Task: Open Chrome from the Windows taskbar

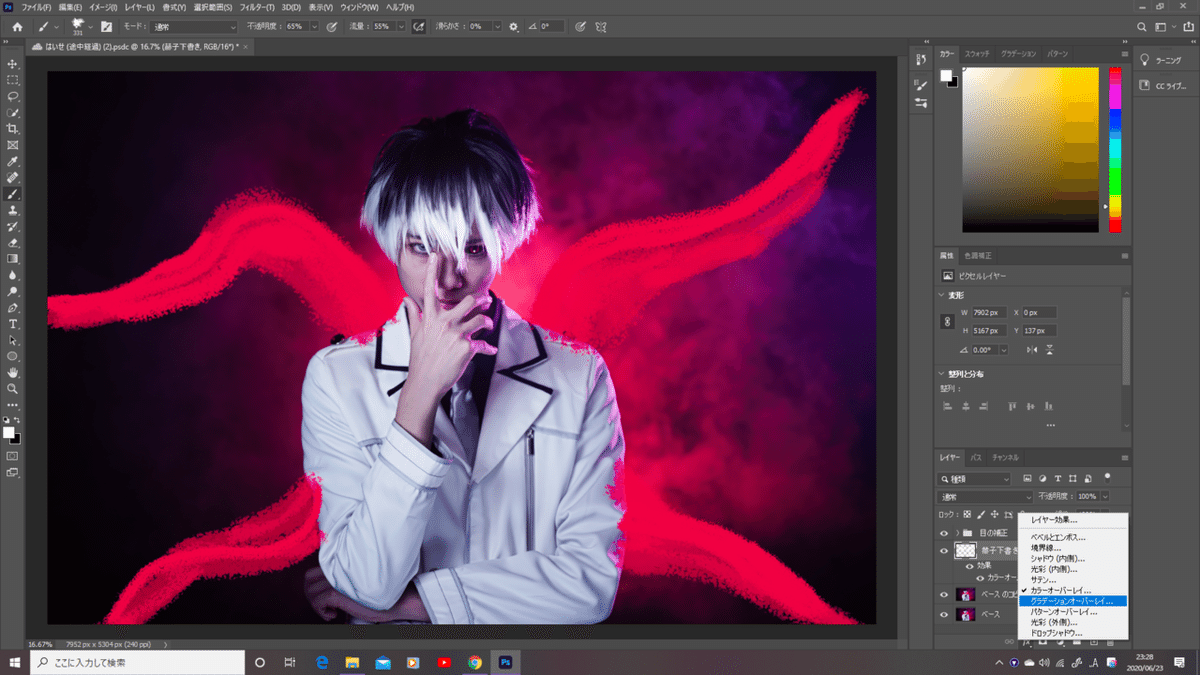Action: (474, 662)
